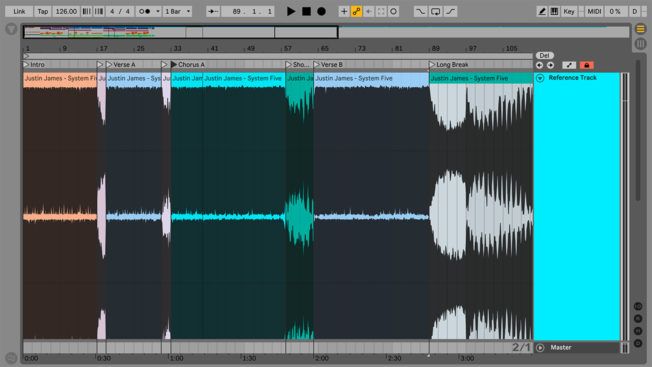The height and width of the screenshot is (367, 652).
Task: Toggle the Follow playback button
Action: click(x=213, y=11)
